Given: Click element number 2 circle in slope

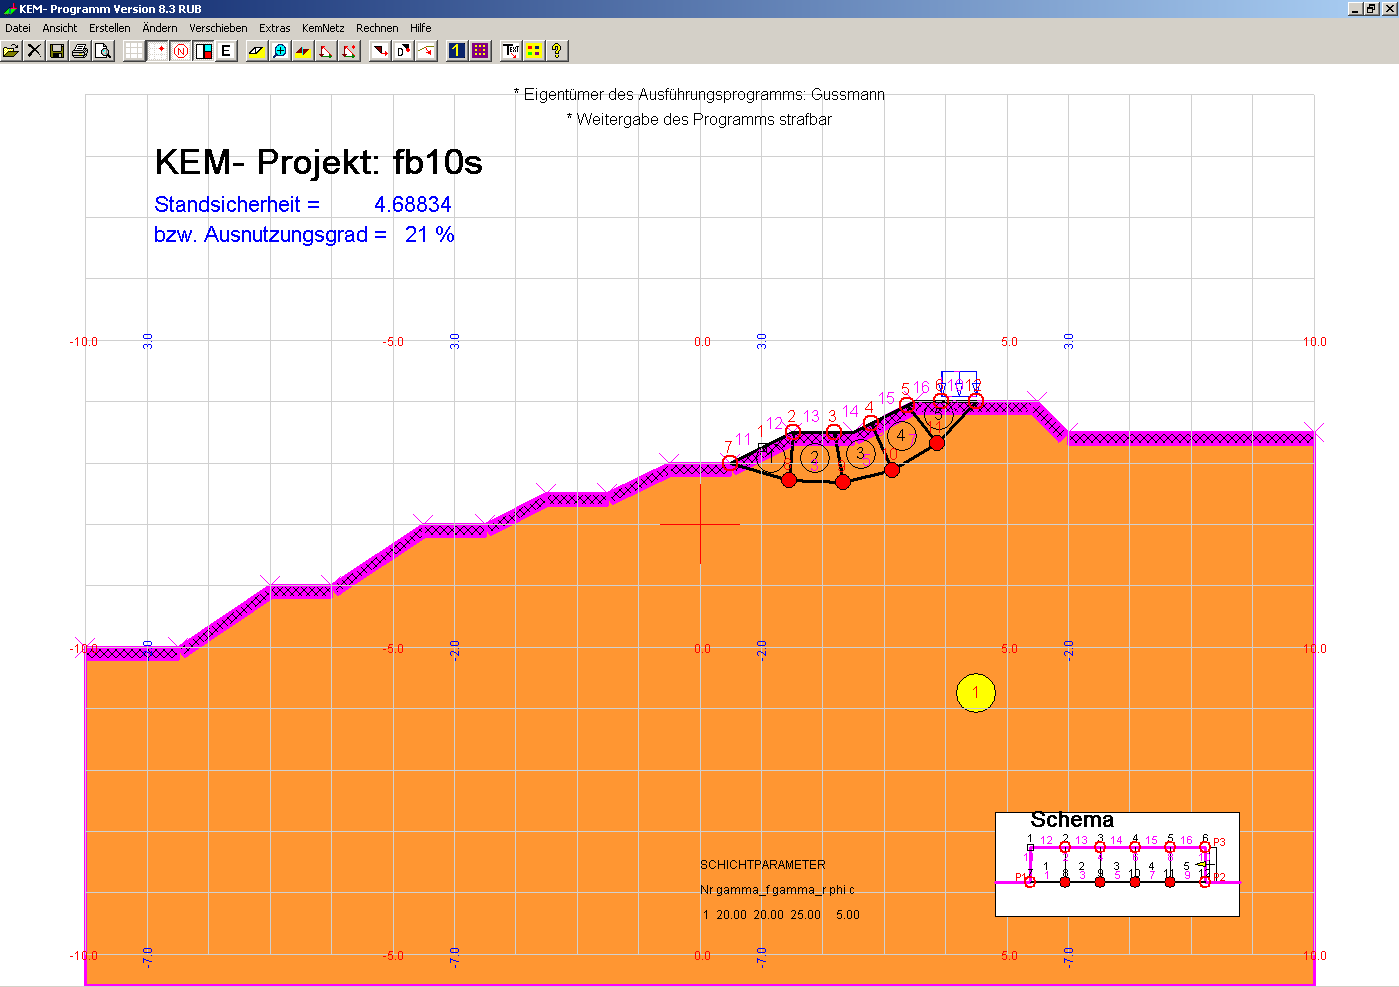Looking at the screenshot, I should pyautogui.click(x=814, y=458).
